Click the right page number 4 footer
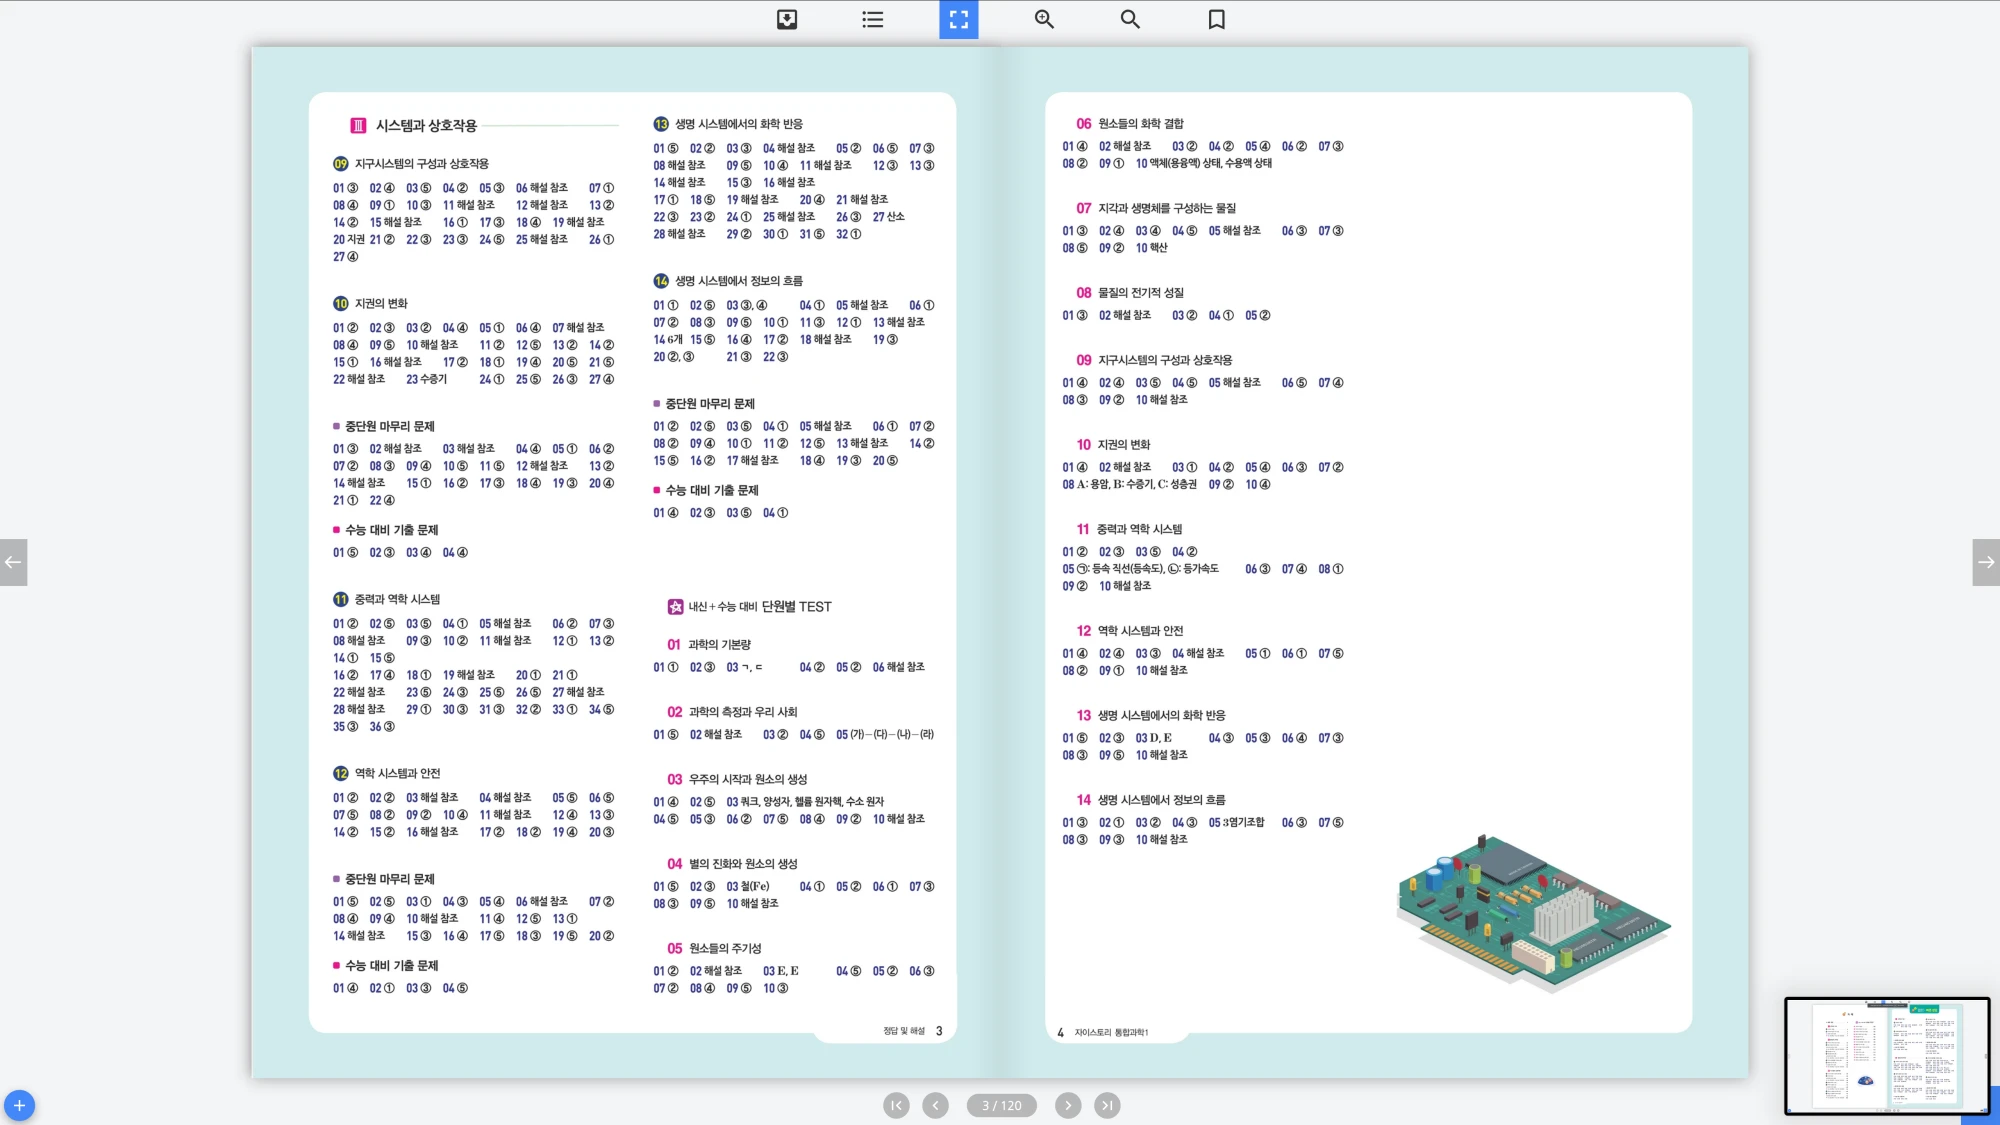Image resolution: width=2000 pixels, height=1125 pixels. click(x=1060, y=1032)
